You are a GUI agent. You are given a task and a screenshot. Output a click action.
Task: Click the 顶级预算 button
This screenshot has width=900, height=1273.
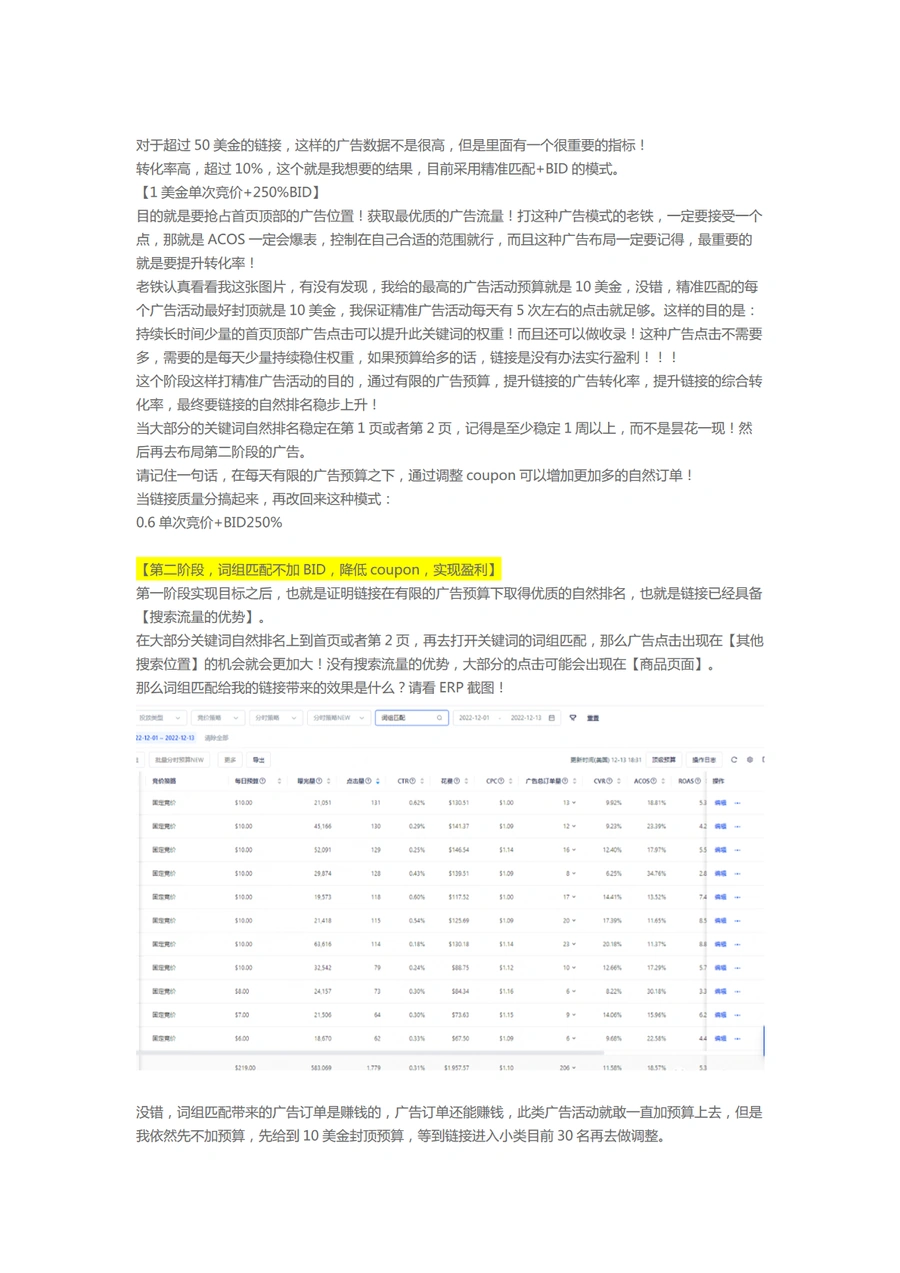coord(664,759)
